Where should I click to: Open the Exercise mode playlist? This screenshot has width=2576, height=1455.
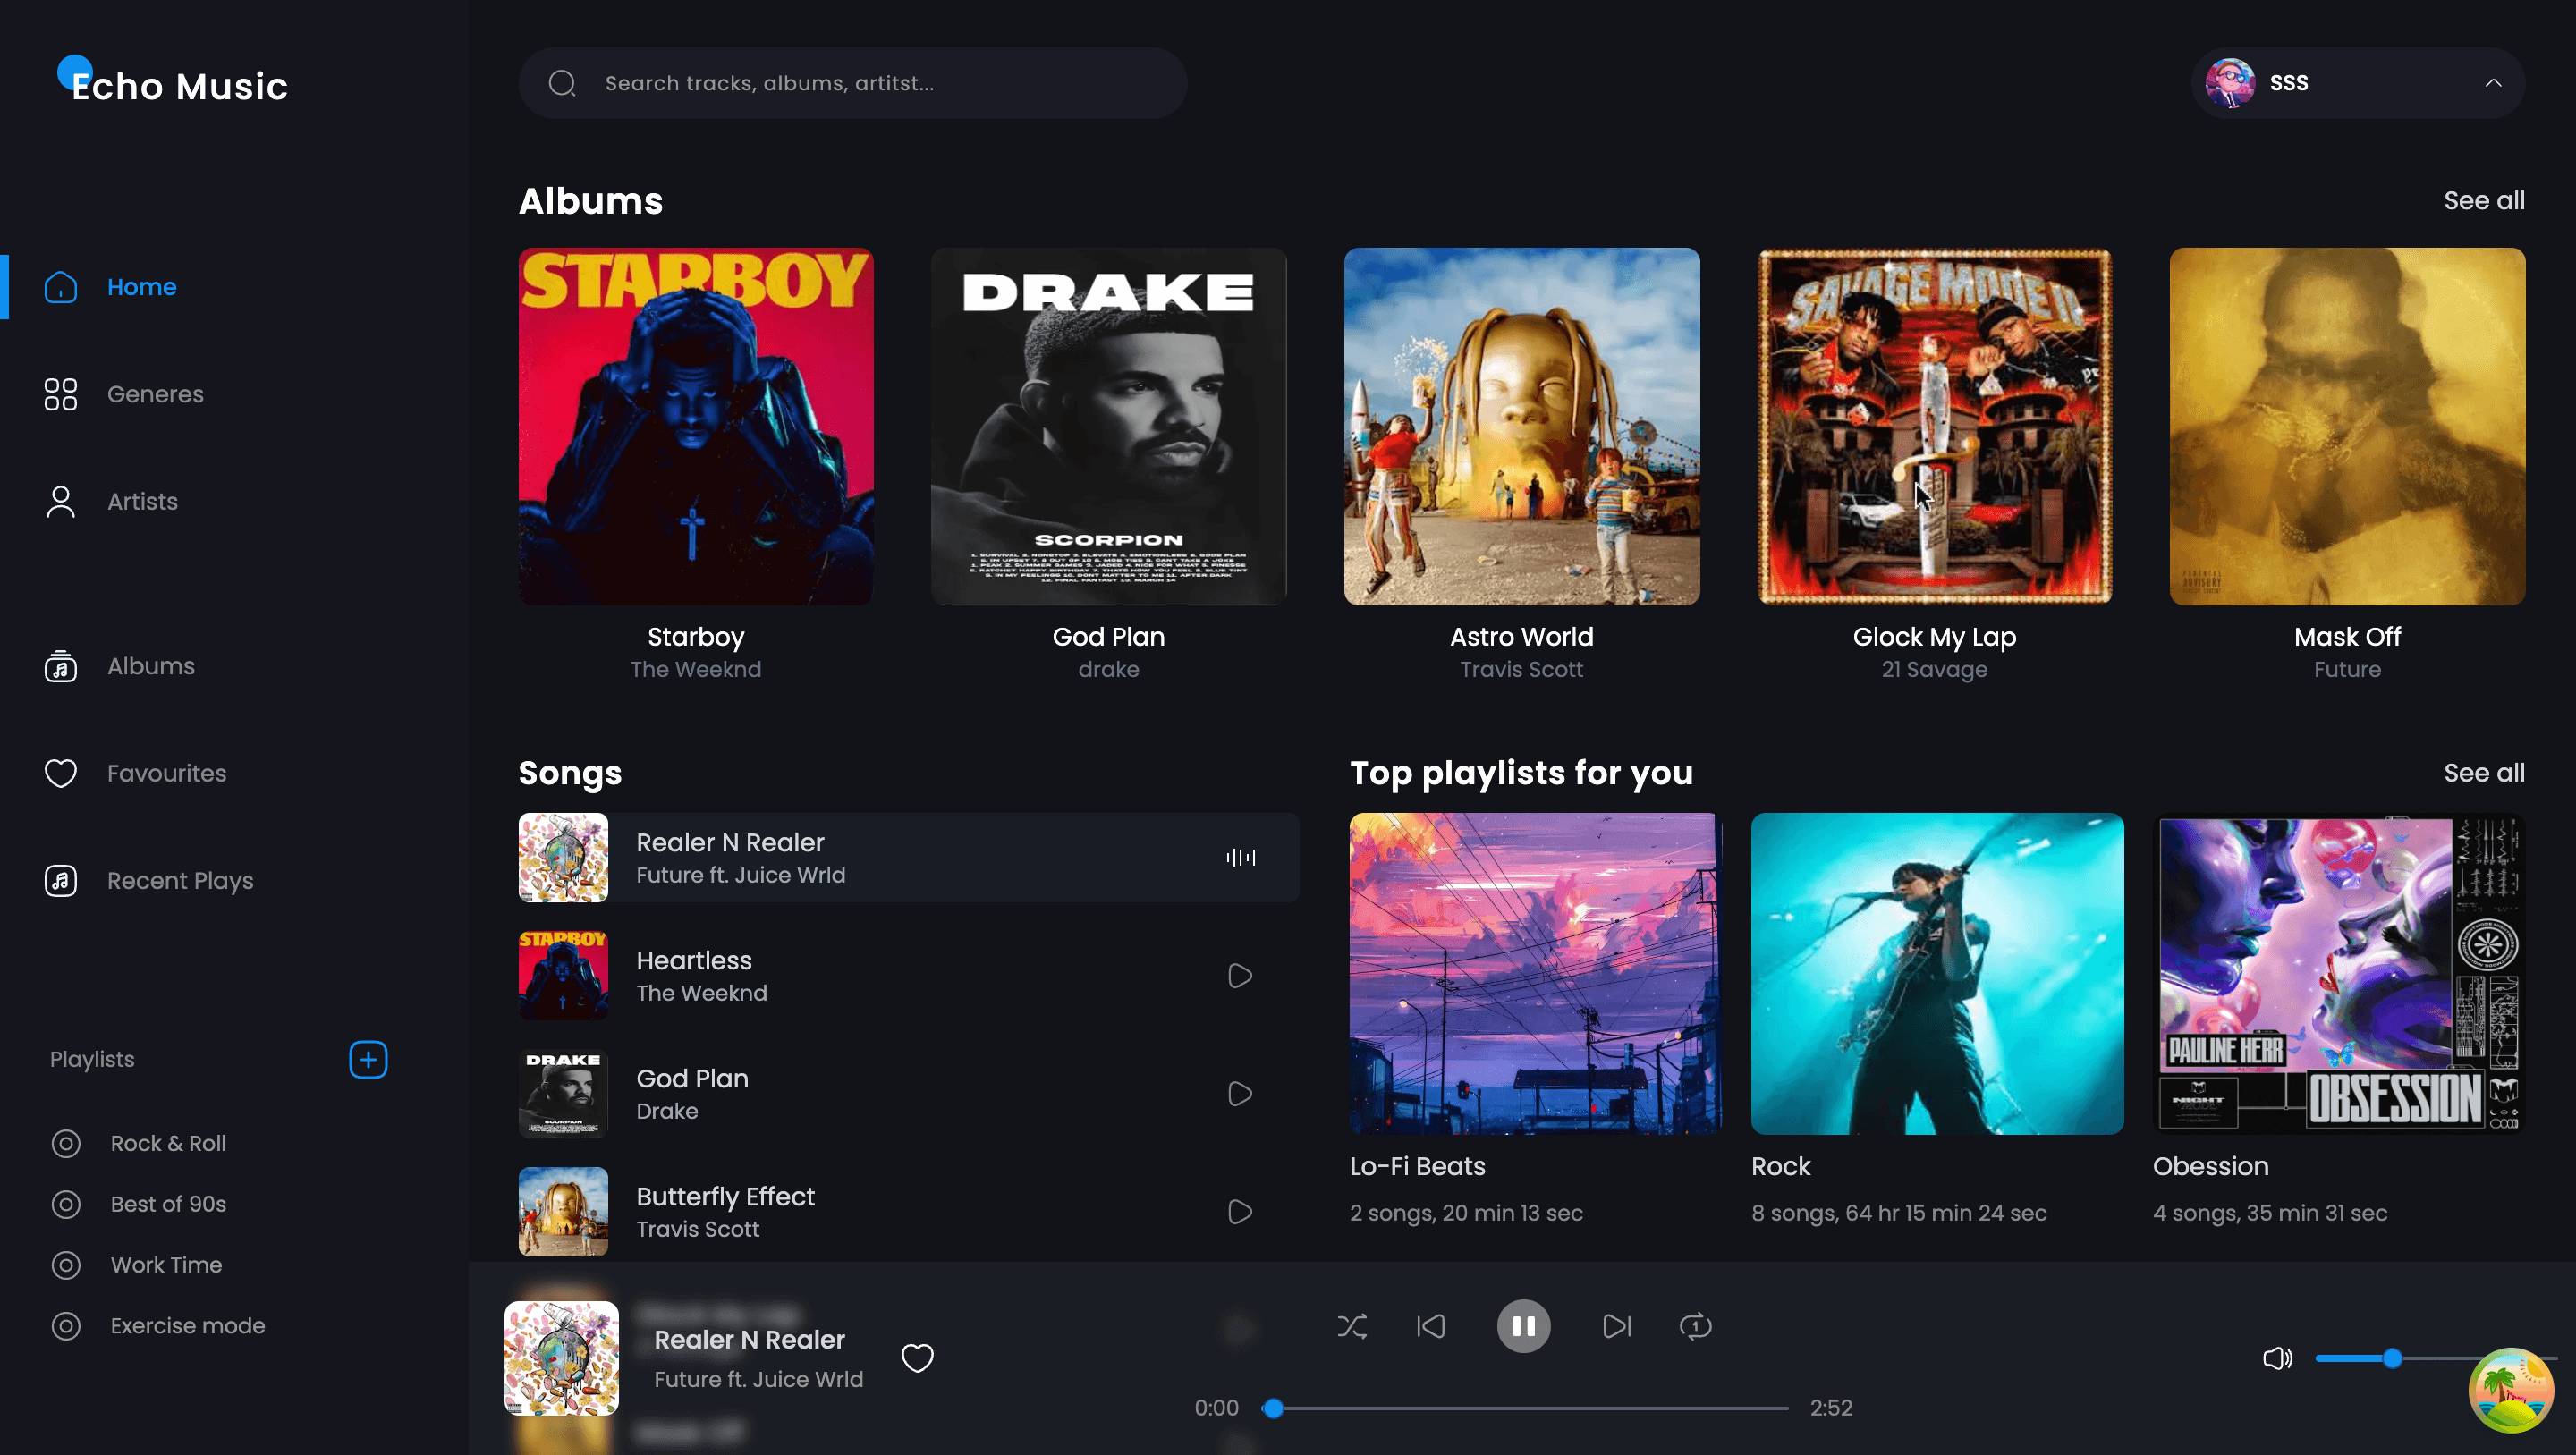(188, 1325)
